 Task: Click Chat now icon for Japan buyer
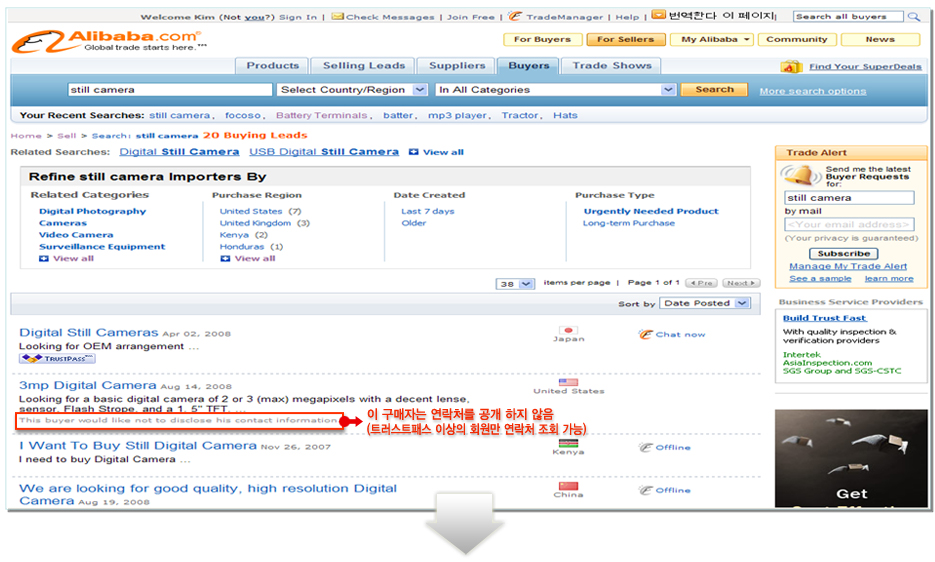coord(646,334)
